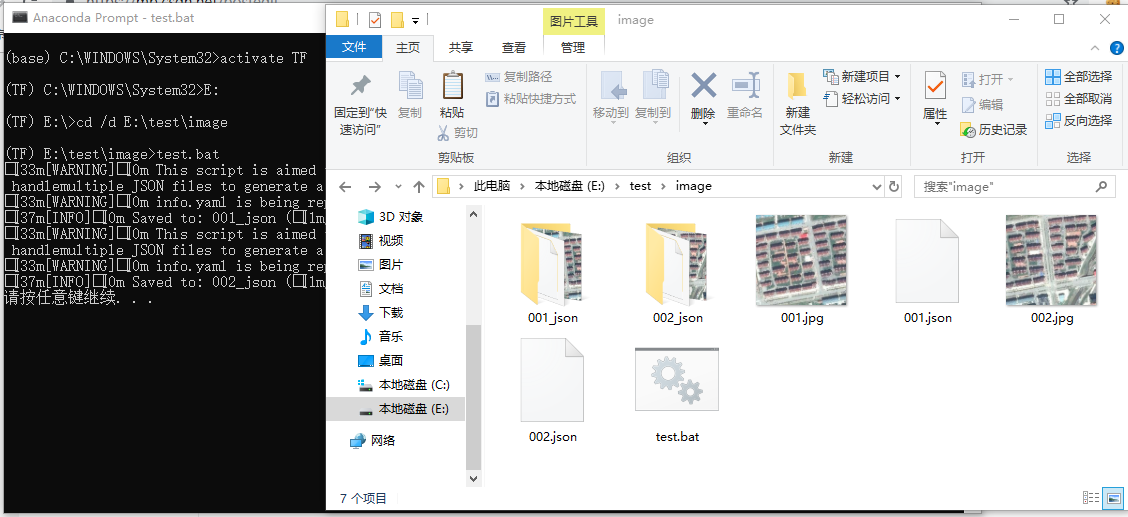Switch to details view in status bar
Screen dimensions: 1128x517
pyautogui.click(x=1091, y=498)
